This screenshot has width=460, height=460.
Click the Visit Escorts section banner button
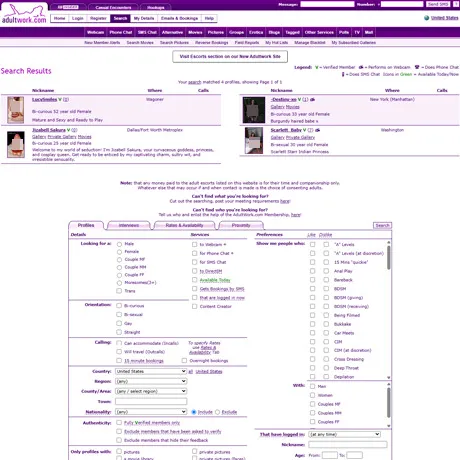point(230,56)
